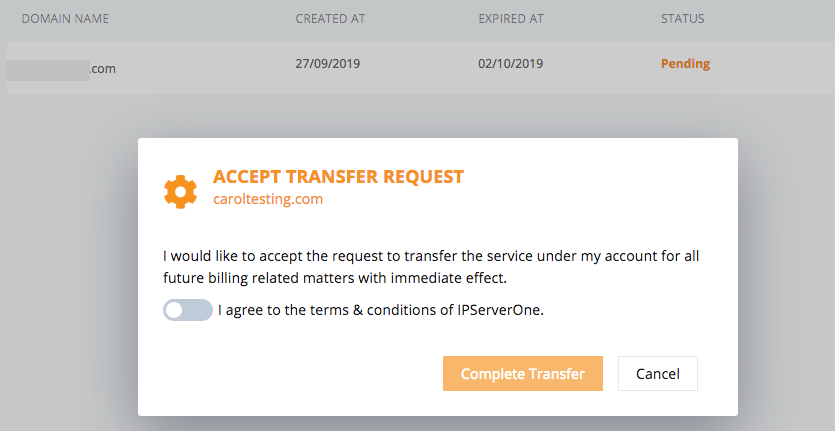Click the 'IPServerOne' word in the agreement label

(499, 310)
